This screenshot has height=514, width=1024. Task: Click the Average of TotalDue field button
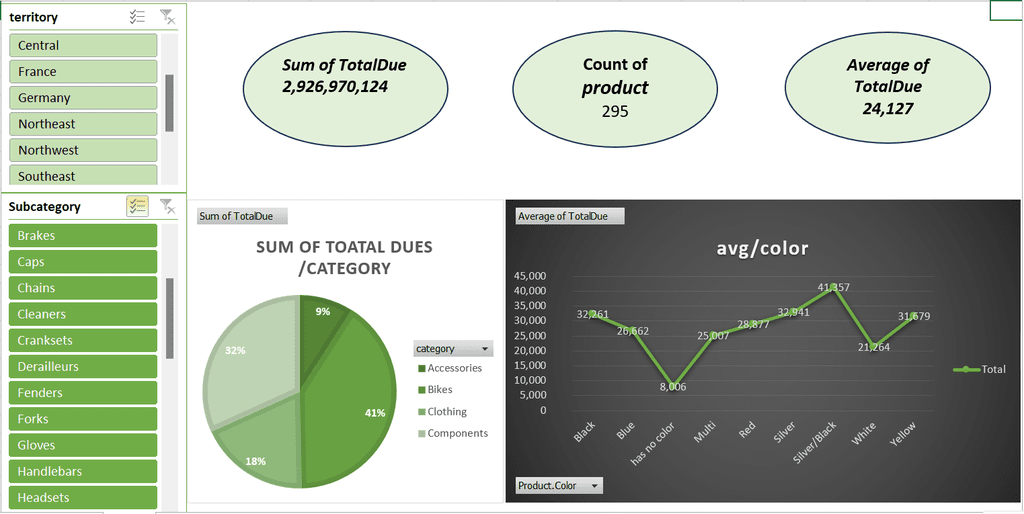click(569, 216)
